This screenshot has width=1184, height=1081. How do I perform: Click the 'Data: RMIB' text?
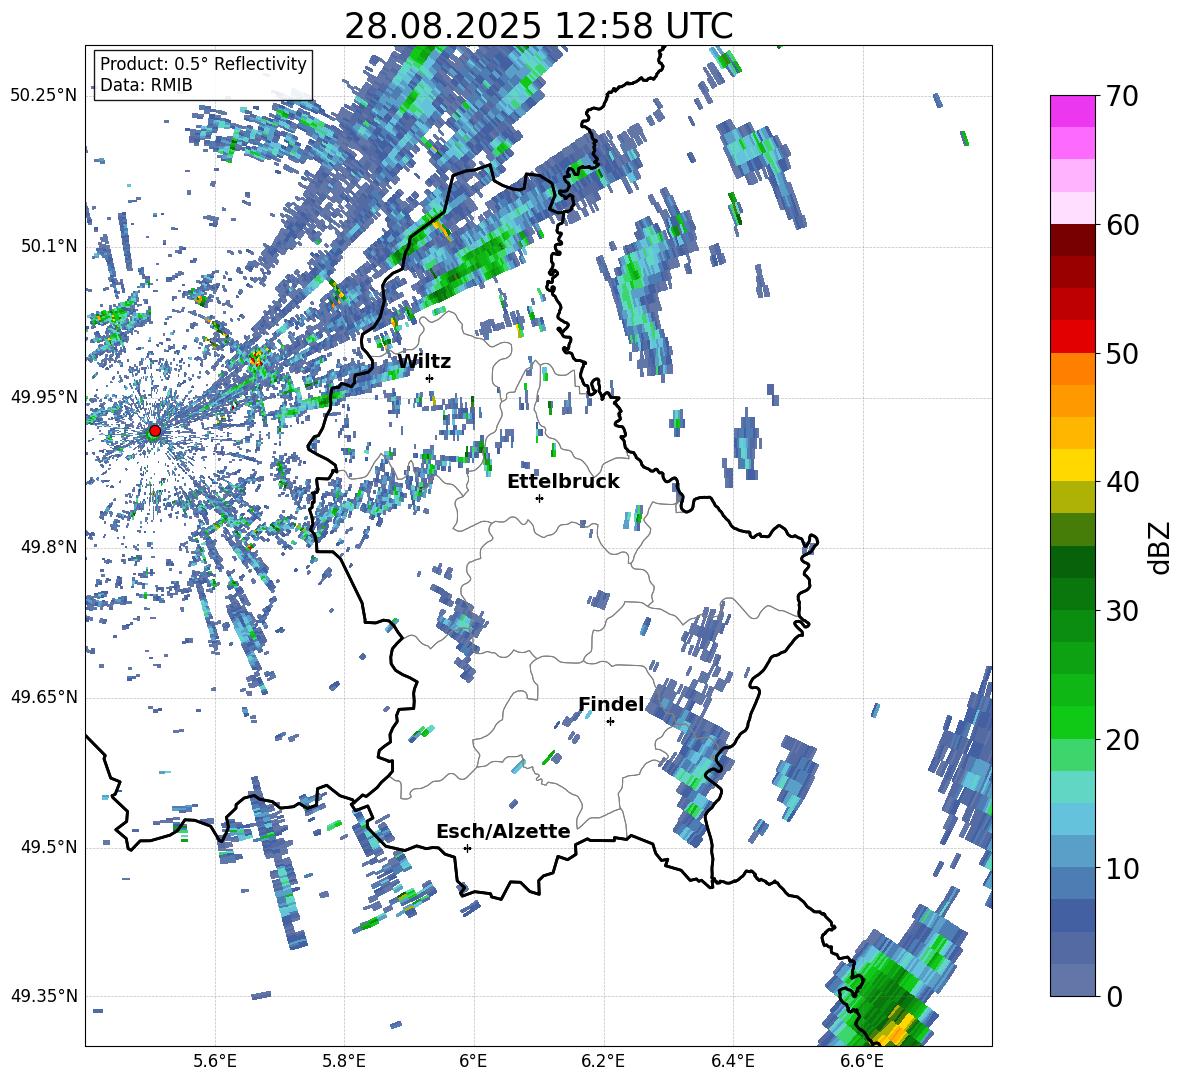coord(146,85)
